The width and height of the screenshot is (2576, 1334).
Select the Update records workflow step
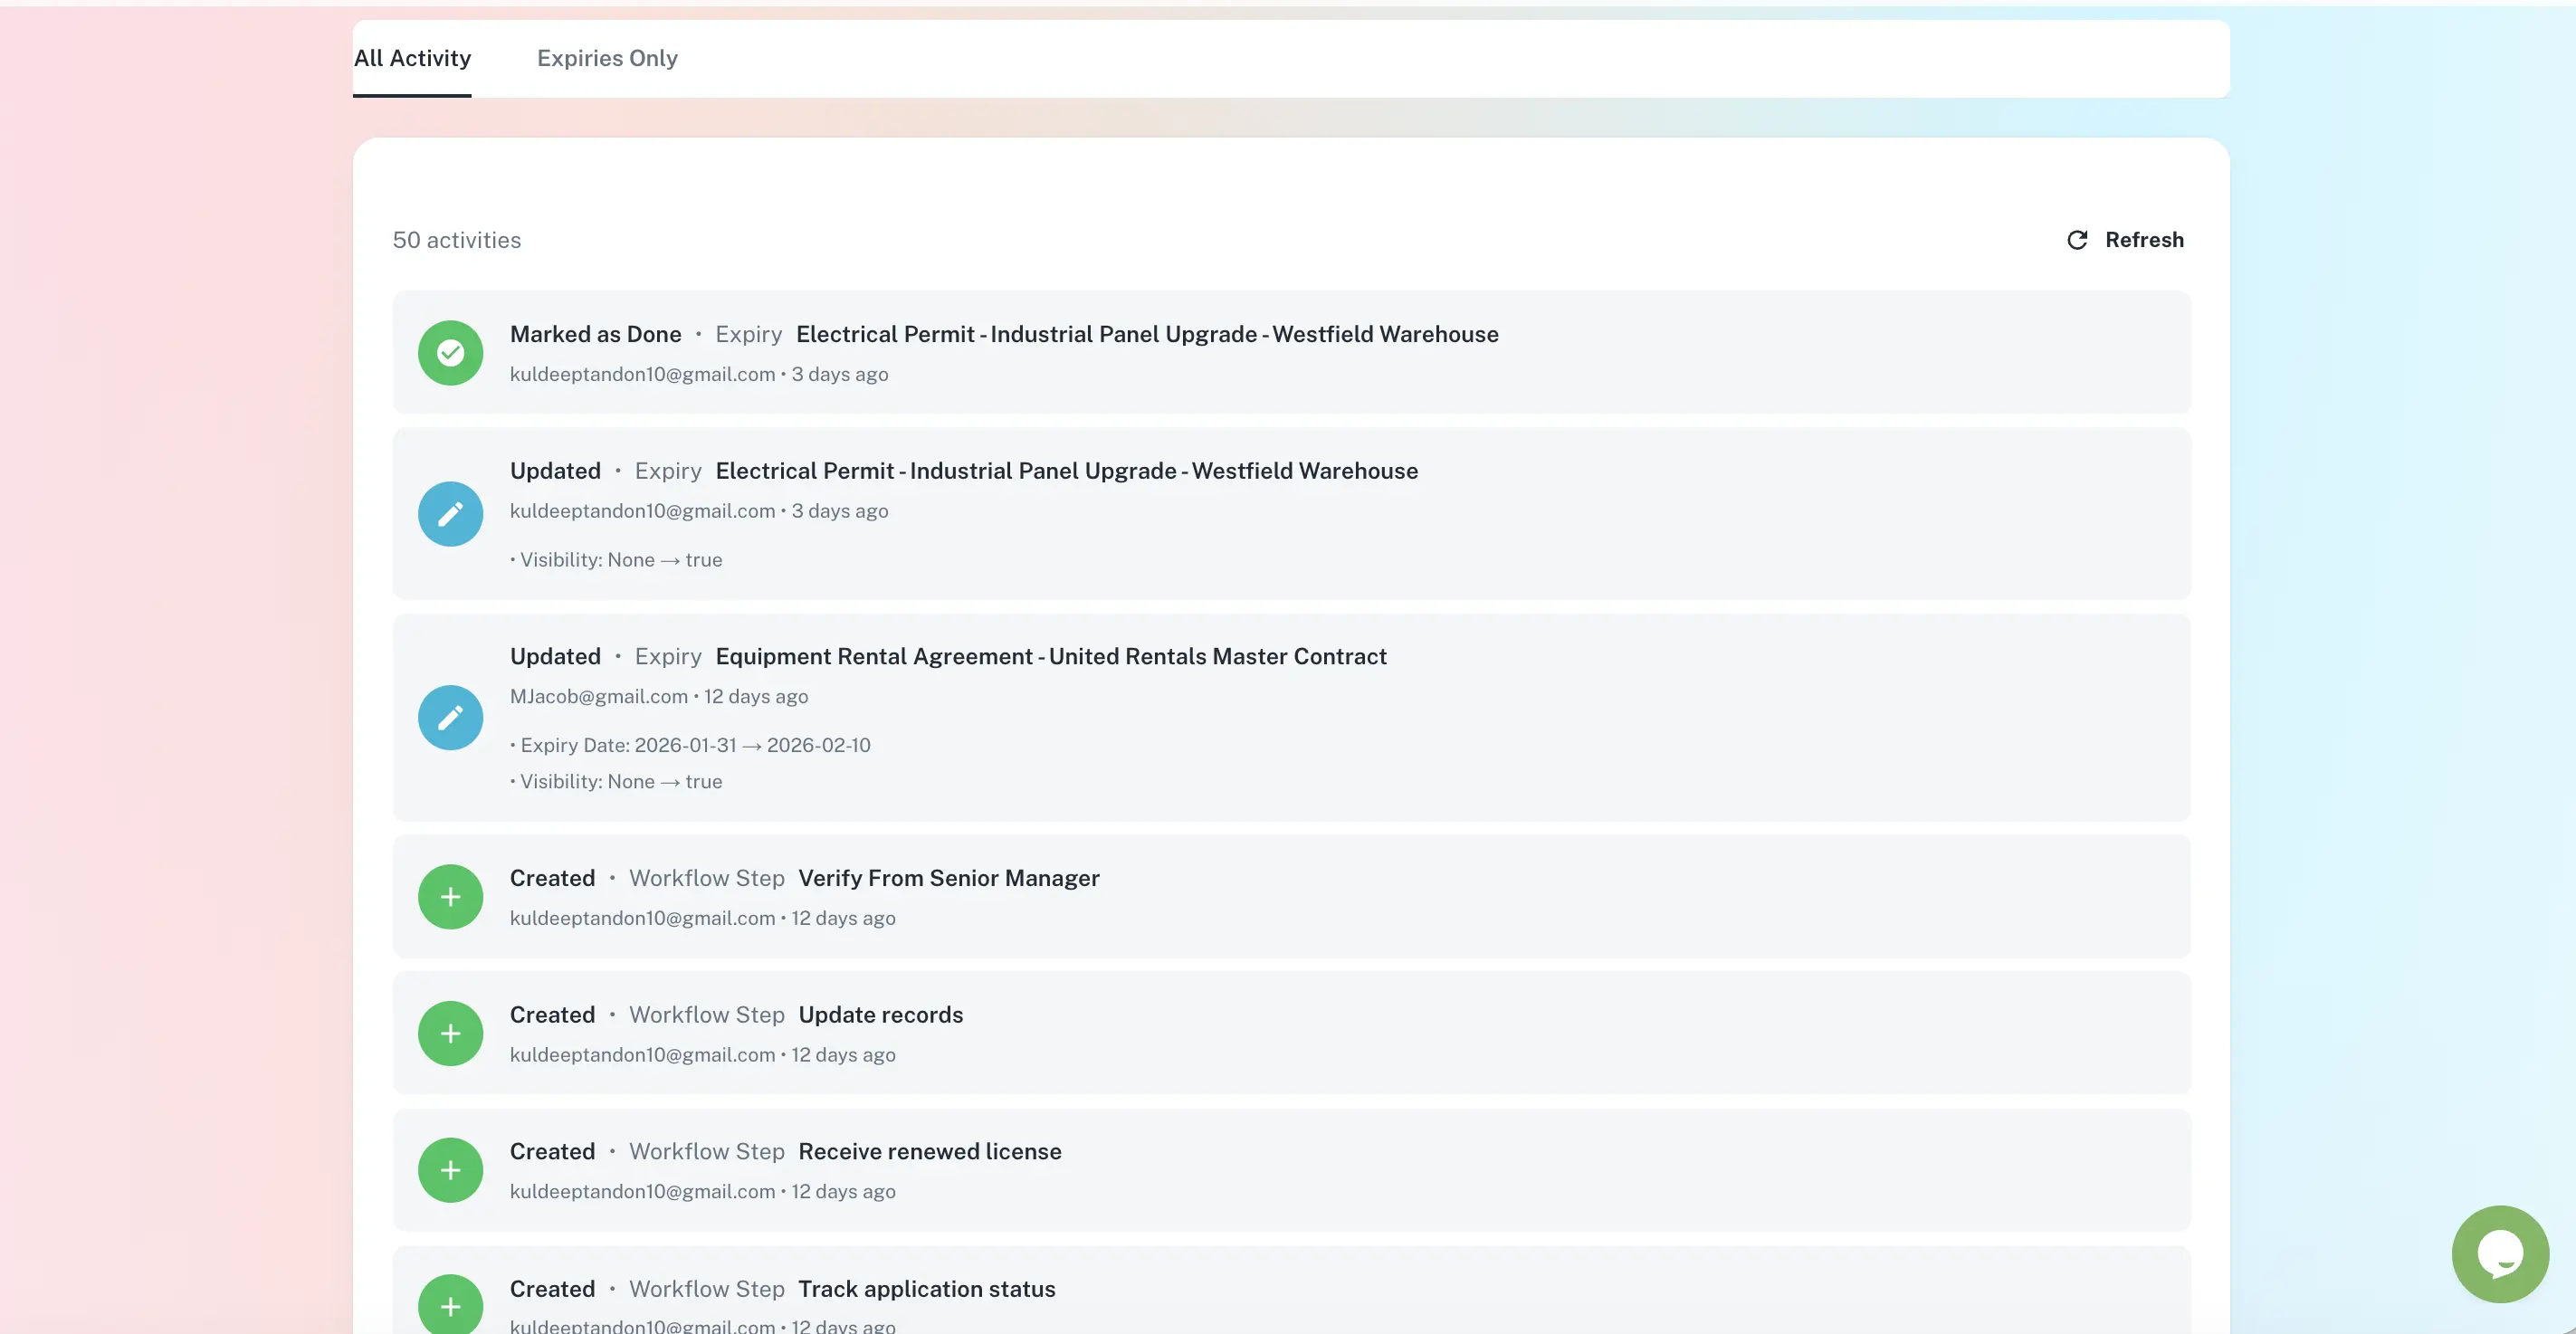tap(881, 1015)
